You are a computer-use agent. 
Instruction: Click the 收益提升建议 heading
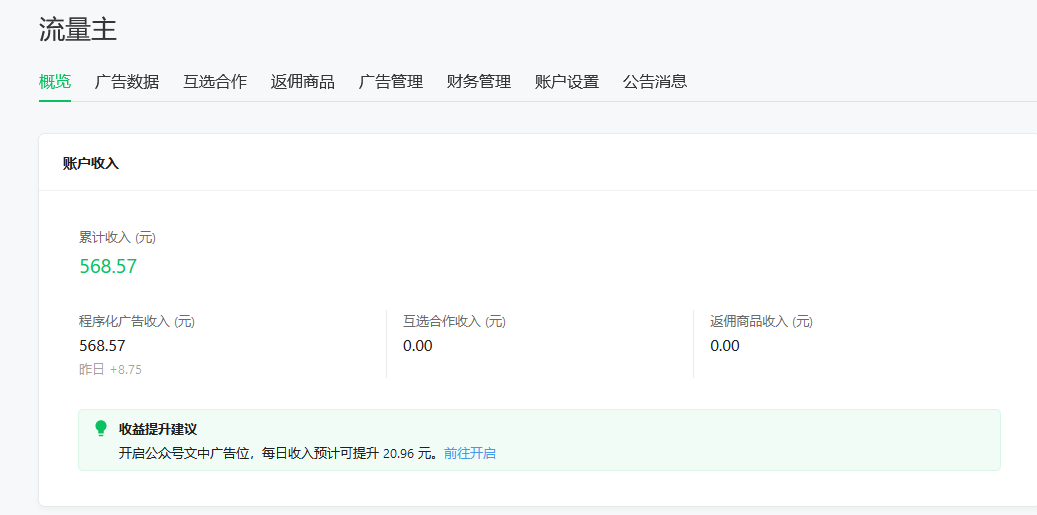tap(158, 428)
